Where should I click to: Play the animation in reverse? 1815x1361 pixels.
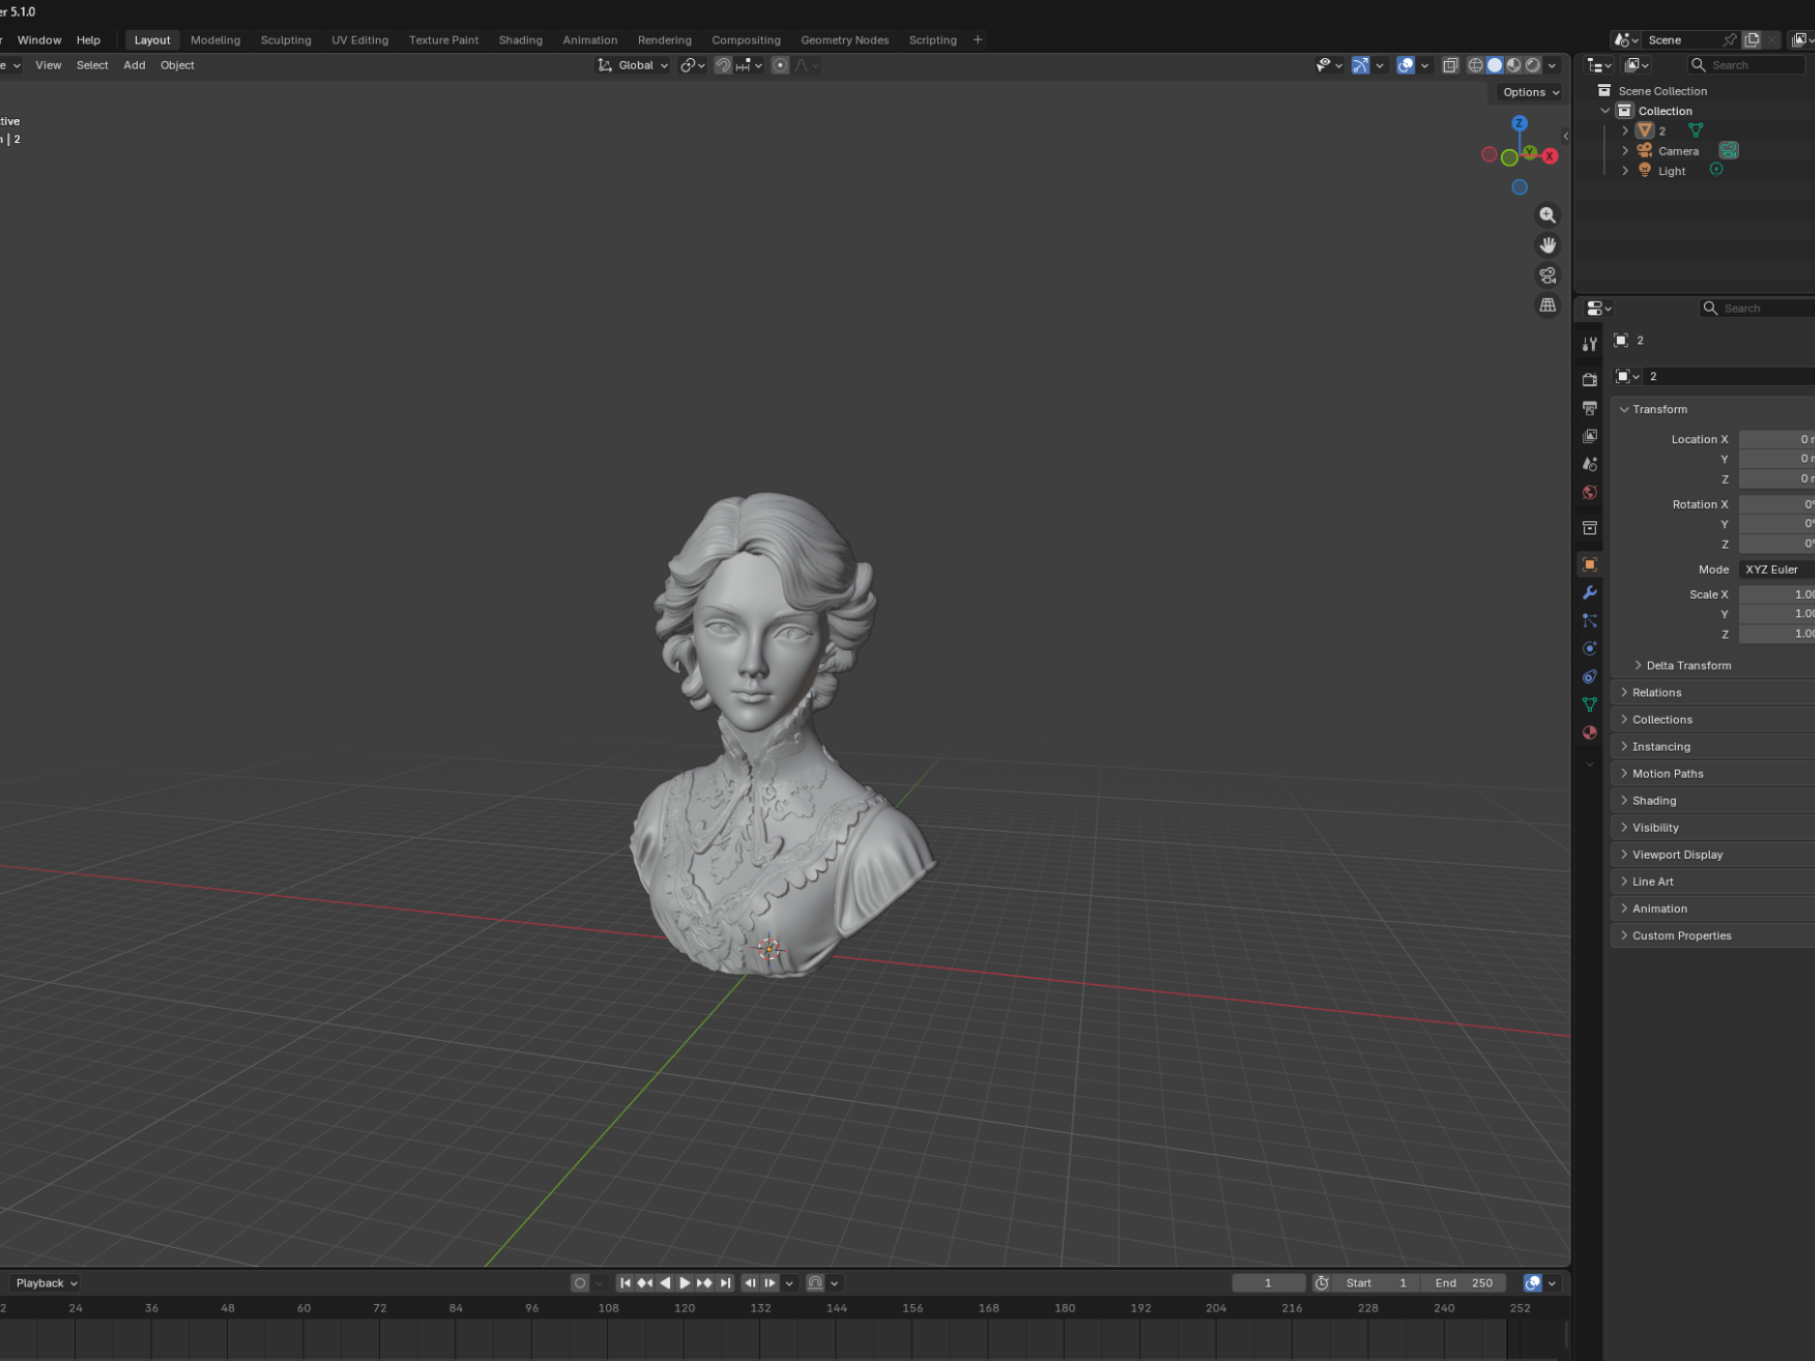[665, 1283]
